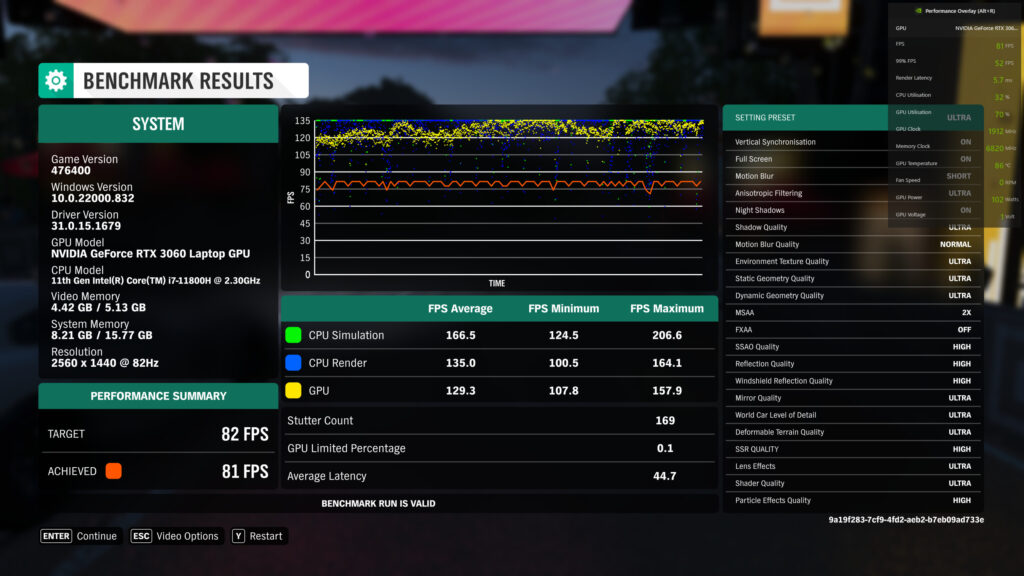Select the ENTER key icon for Continue
The width and height of the screenshot is (1024, 576).
click(x=56, y=536)
